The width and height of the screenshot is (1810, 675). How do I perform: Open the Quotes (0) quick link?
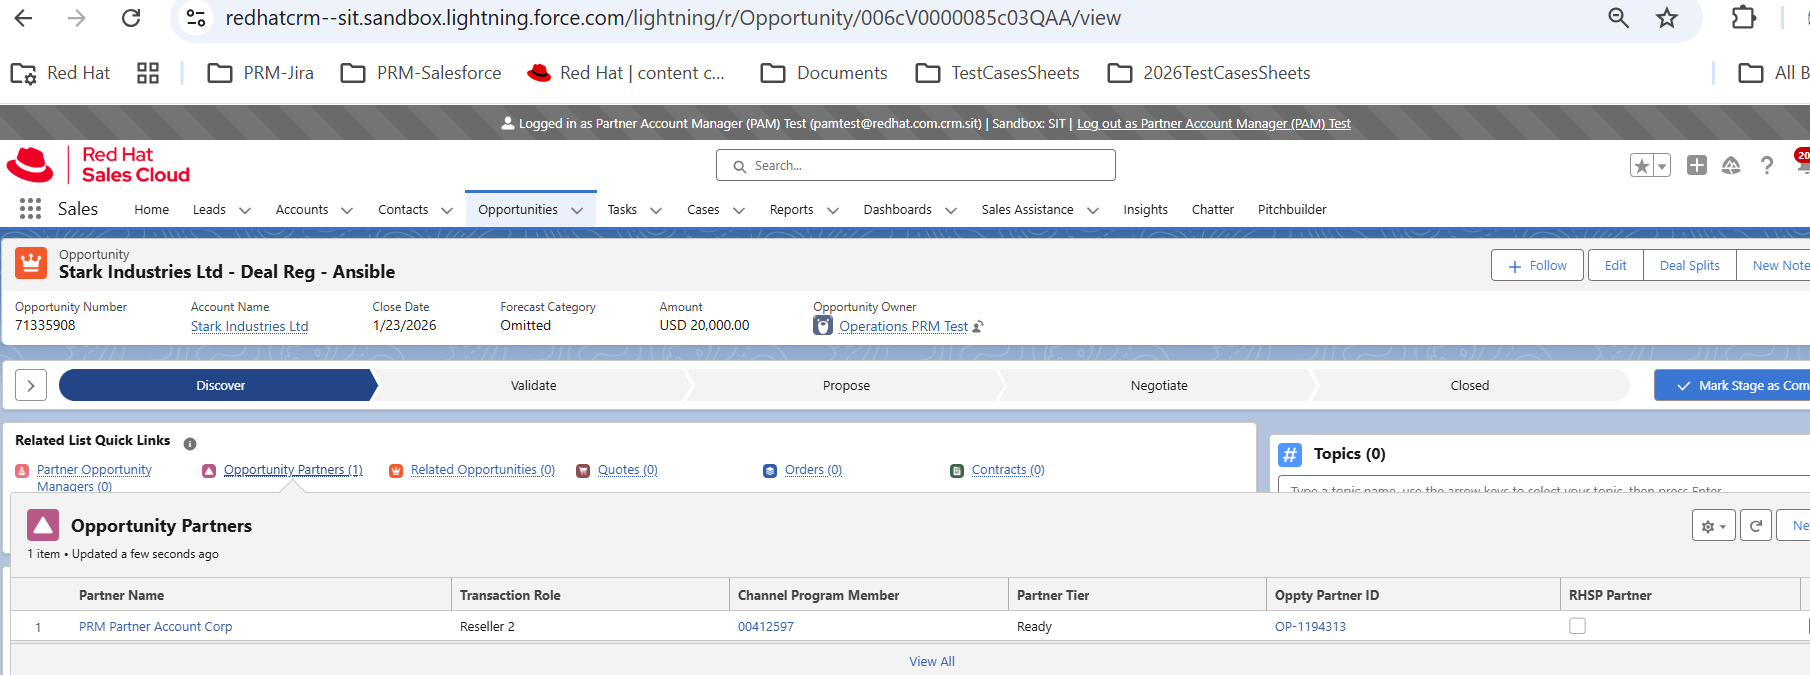point(627,469)
